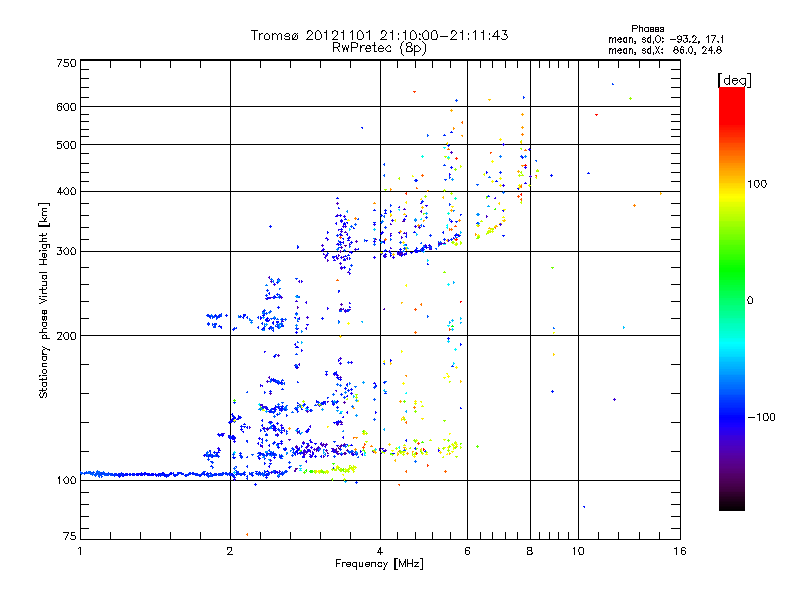
Task: Click the "10" MHz frequency tick label
Action: point(578,551)
